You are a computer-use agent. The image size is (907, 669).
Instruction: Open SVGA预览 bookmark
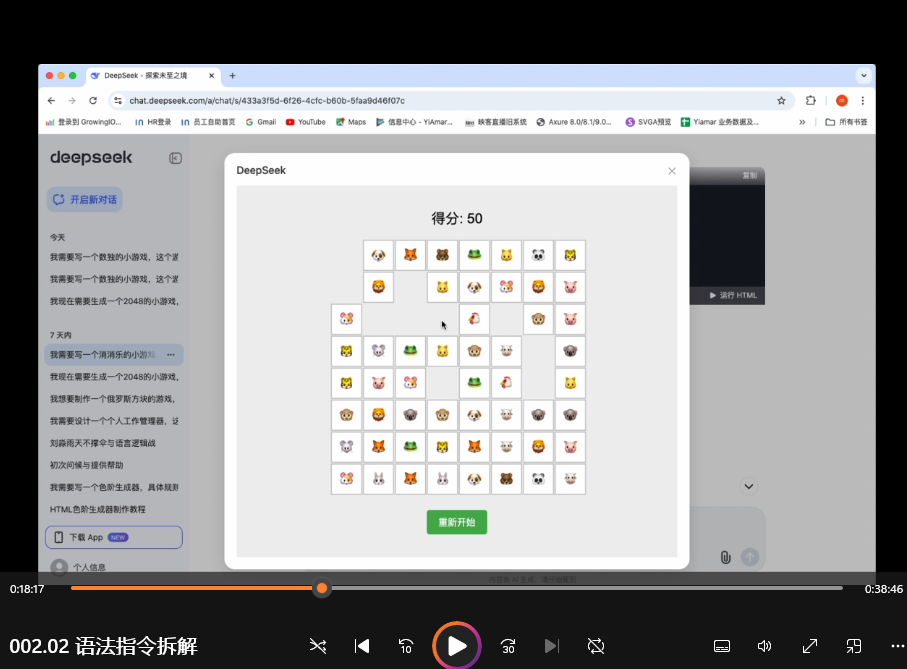(648, 122)
